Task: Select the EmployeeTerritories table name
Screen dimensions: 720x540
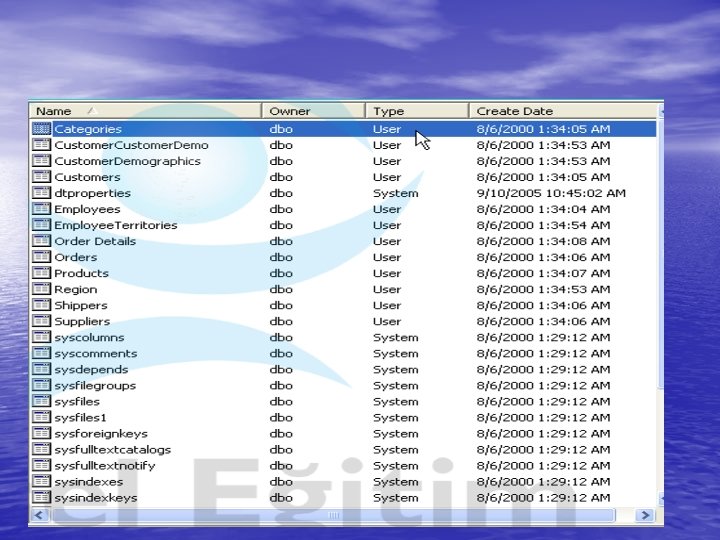Action: [x=116, y=225]
